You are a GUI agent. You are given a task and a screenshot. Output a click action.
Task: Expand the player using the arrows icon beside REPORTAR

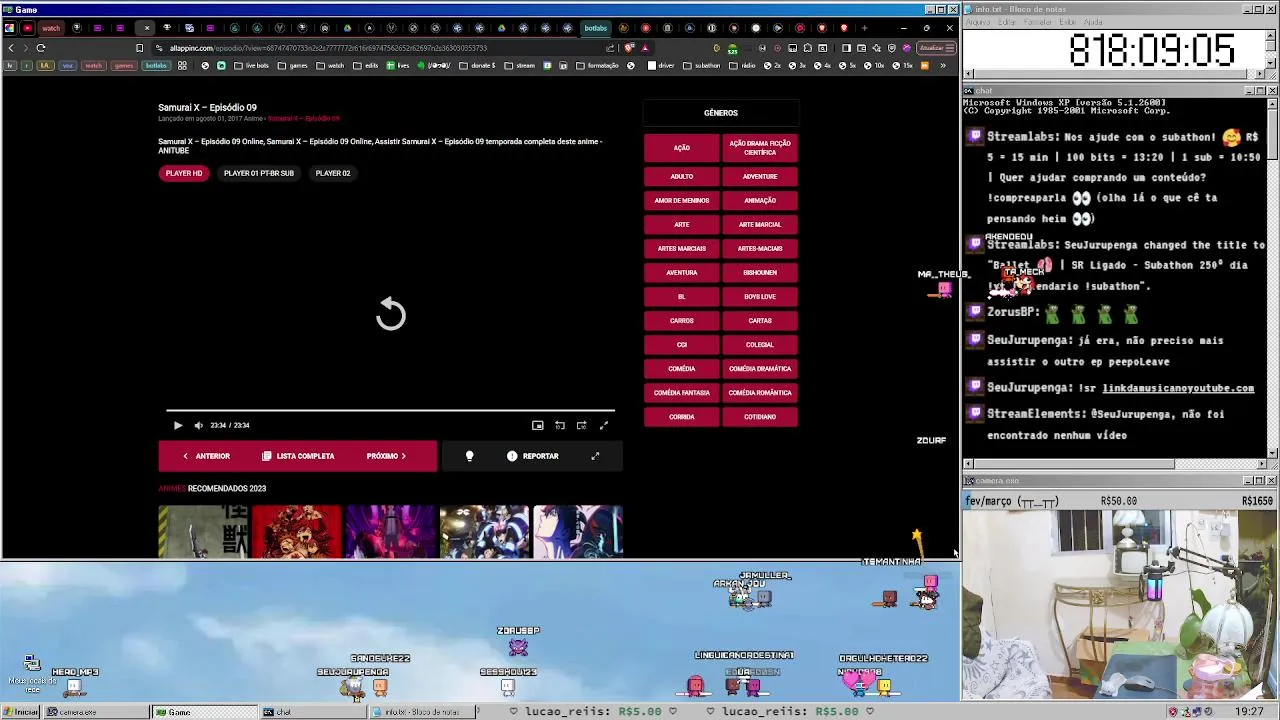pos(595,456)
